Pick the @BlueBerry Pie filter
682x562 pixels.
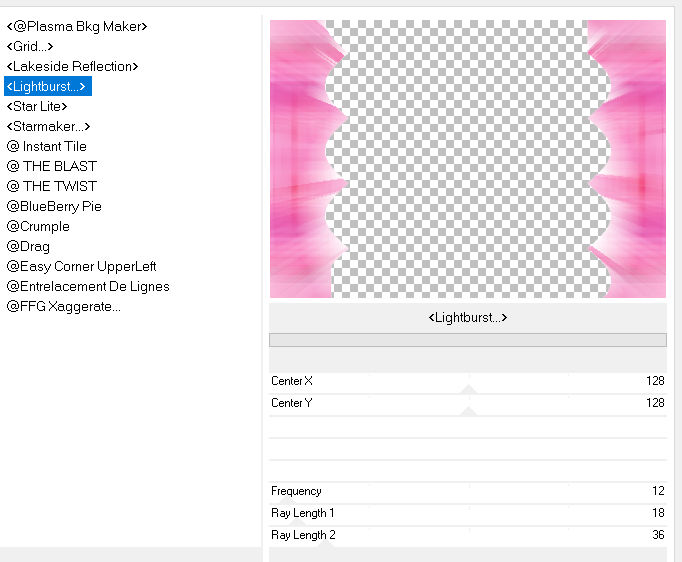pos(54,206)
